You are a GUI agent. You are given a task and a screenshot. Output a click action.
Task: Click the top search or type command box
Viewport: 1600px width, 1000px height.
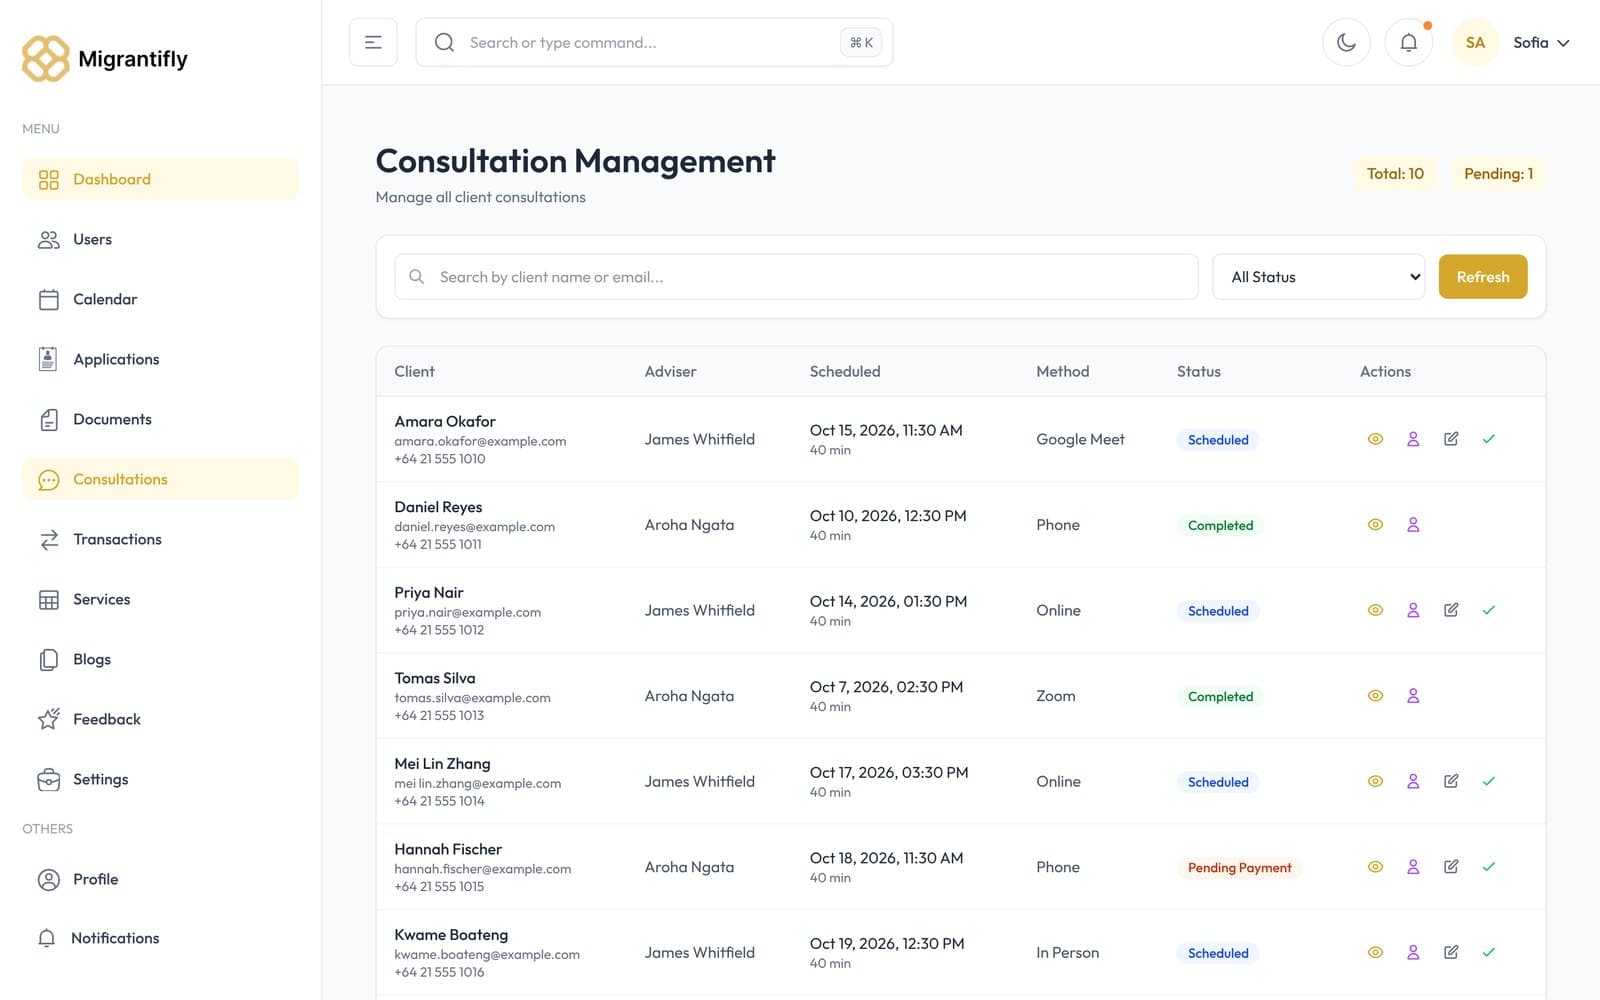click(x=654, y=42)
